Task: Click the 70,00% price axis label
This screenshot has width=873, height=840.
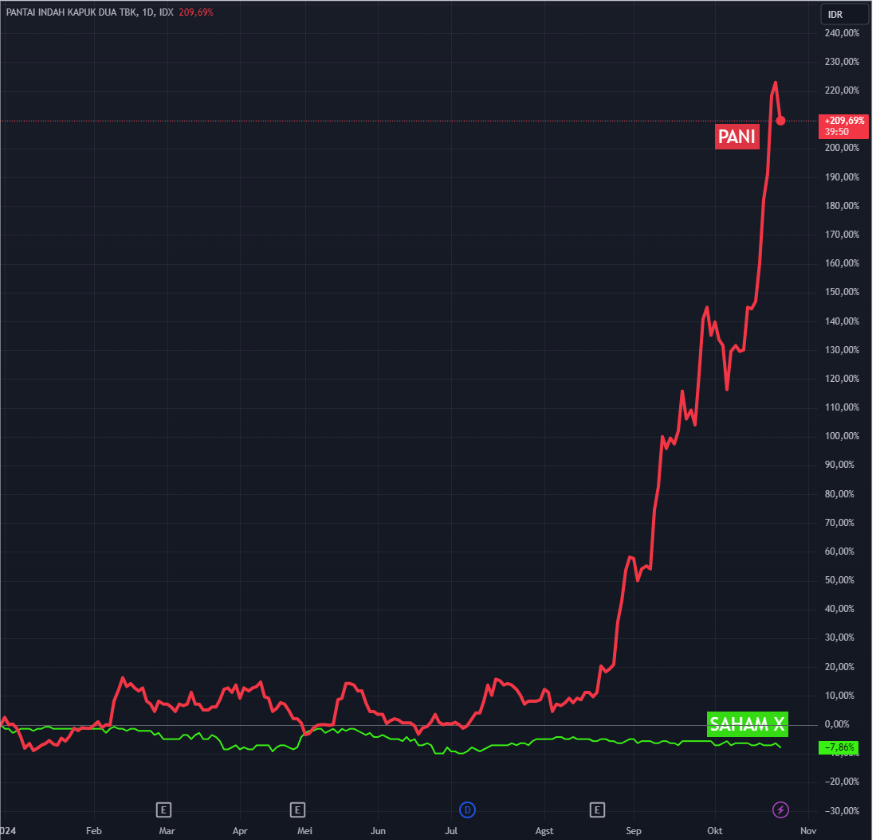Action: tap(840, 523)
